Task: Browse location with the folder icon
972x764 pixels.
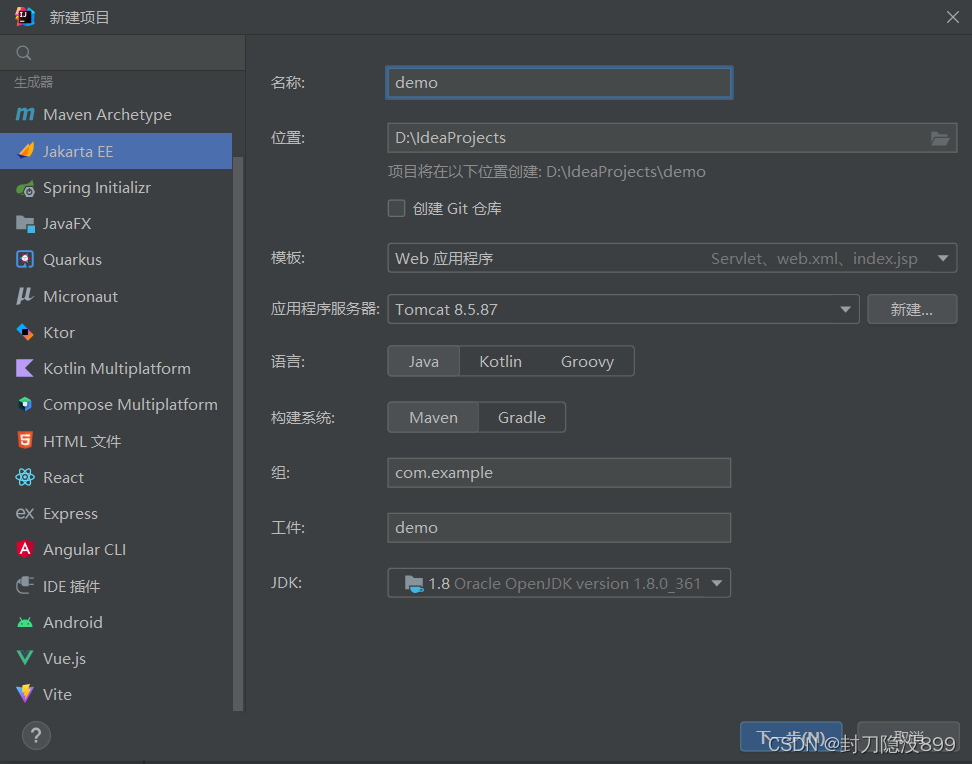Action: 940,138
